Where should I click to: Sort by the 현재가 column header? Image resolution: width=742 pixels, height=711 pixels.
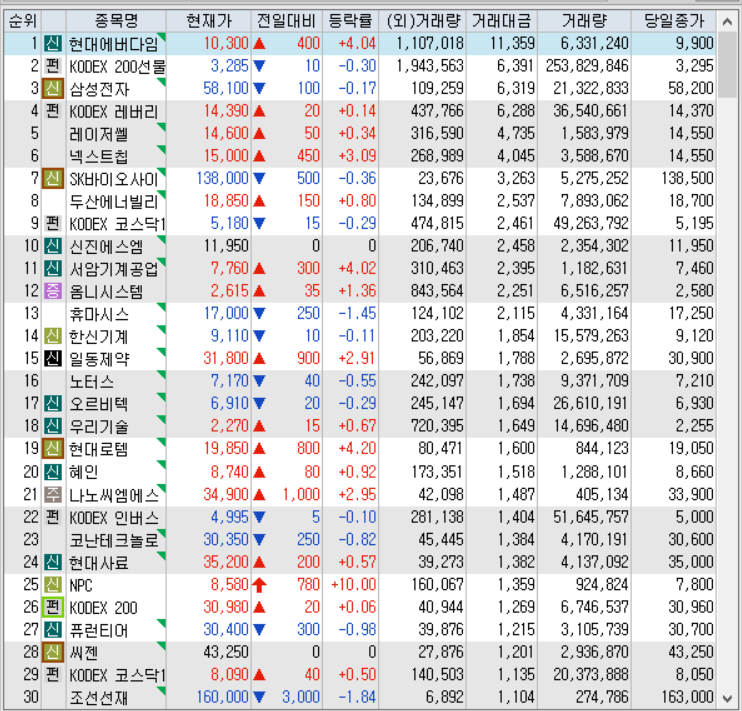(x=209, y=21)
